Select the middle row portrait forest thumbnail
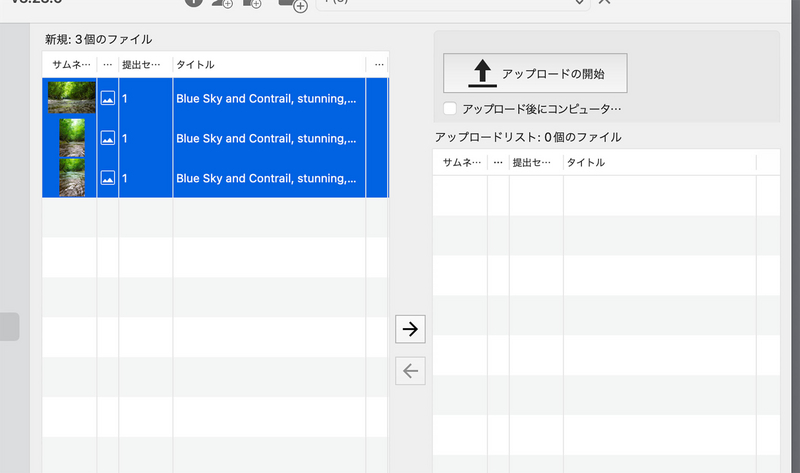800x473 pixels. coord(72,138)
